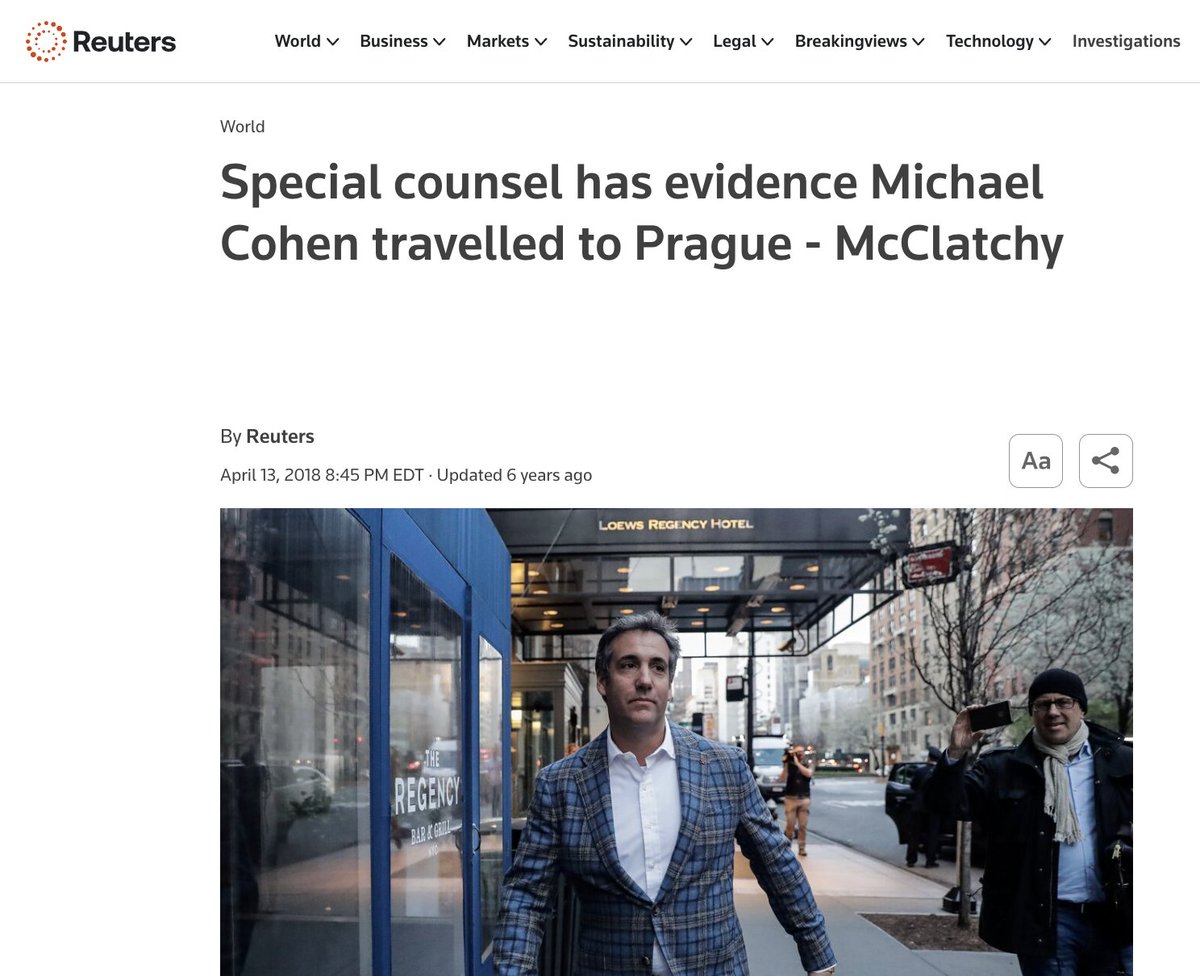Screen dimensions: 1200x976
Task: Click the World category breadcrumb link
Action: click(242, 126)
